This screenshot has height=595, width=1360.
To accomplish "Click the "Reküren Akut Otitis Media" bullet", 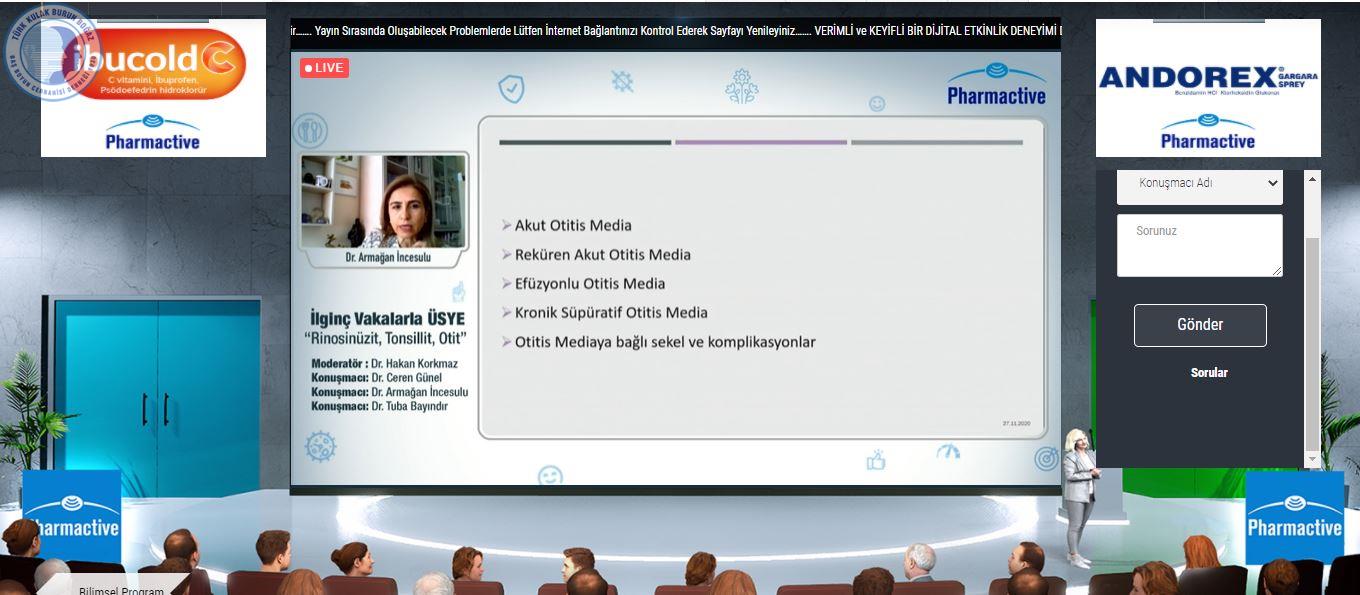I will tap(603, 255).
